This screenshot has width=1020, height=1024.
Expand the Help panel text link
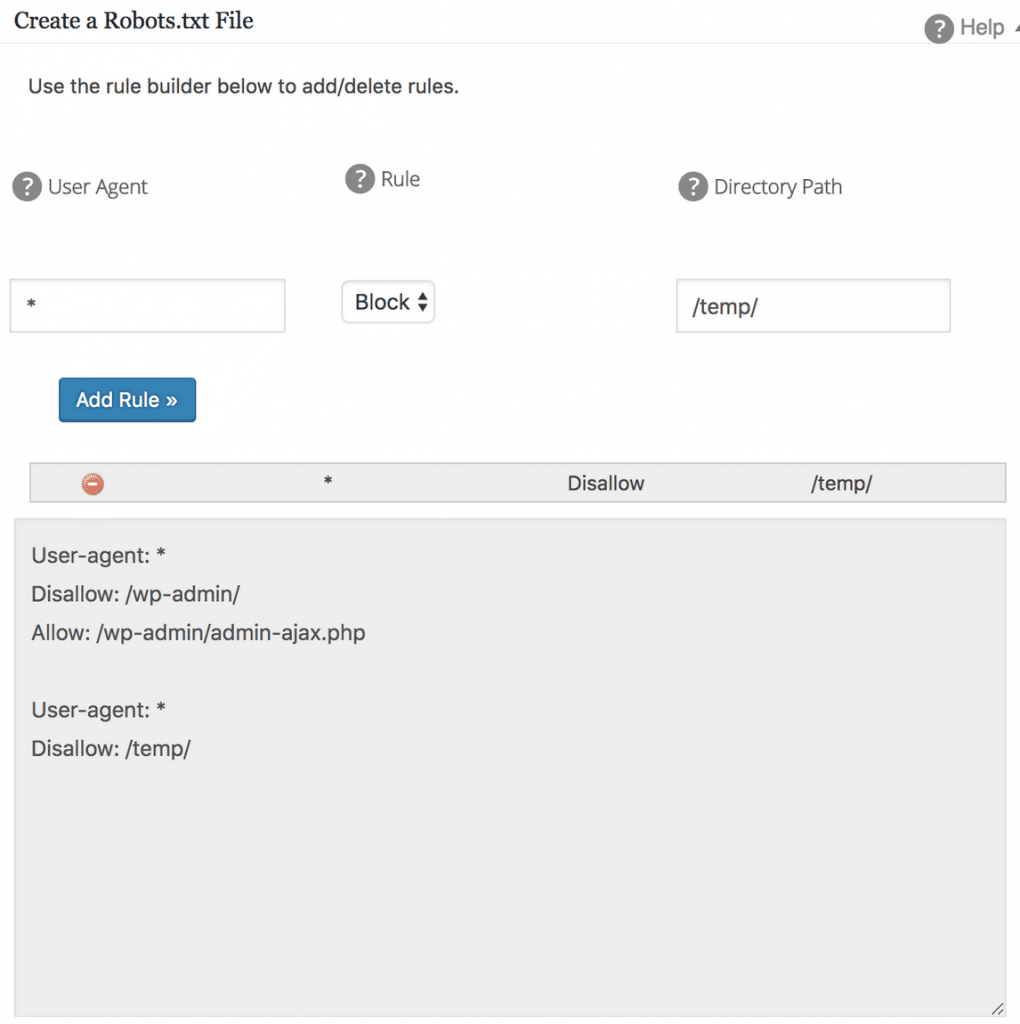click(981, 27)
